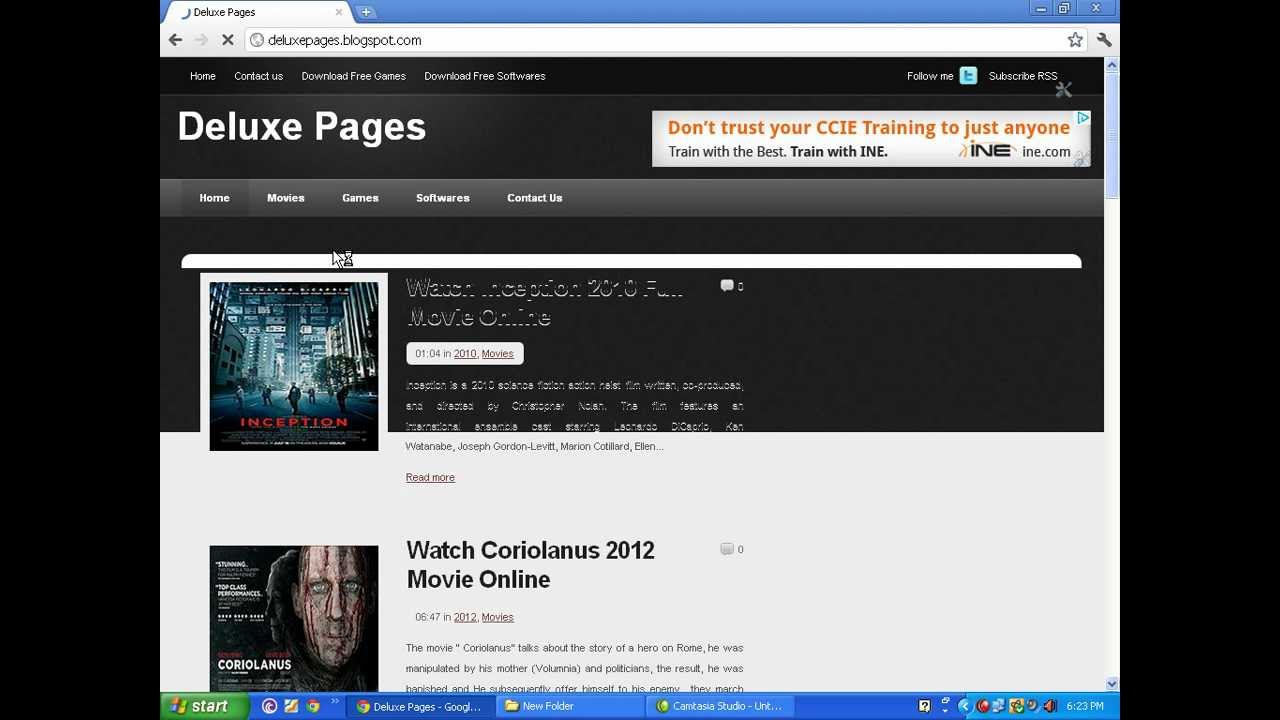Click the help question mark tray icon
This screenshot has width=1280, height=720.
(x=924, y=706)
